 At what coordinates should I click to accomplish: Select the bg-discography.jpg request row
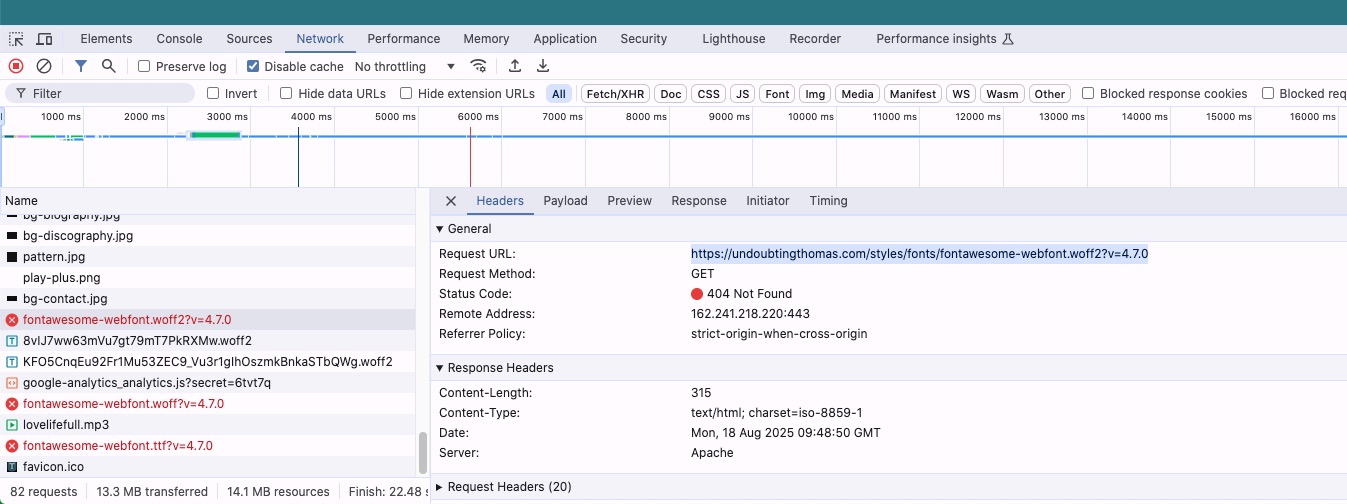coord(208,236)
